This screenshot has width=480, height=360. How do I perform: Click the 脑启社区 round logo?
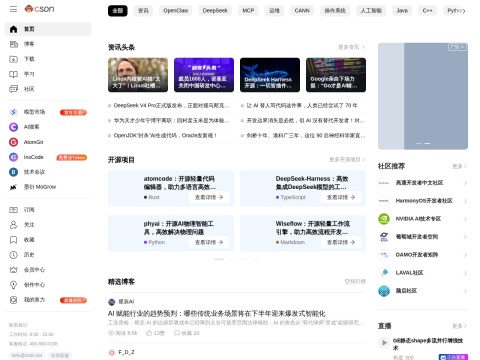coord(384,291)
